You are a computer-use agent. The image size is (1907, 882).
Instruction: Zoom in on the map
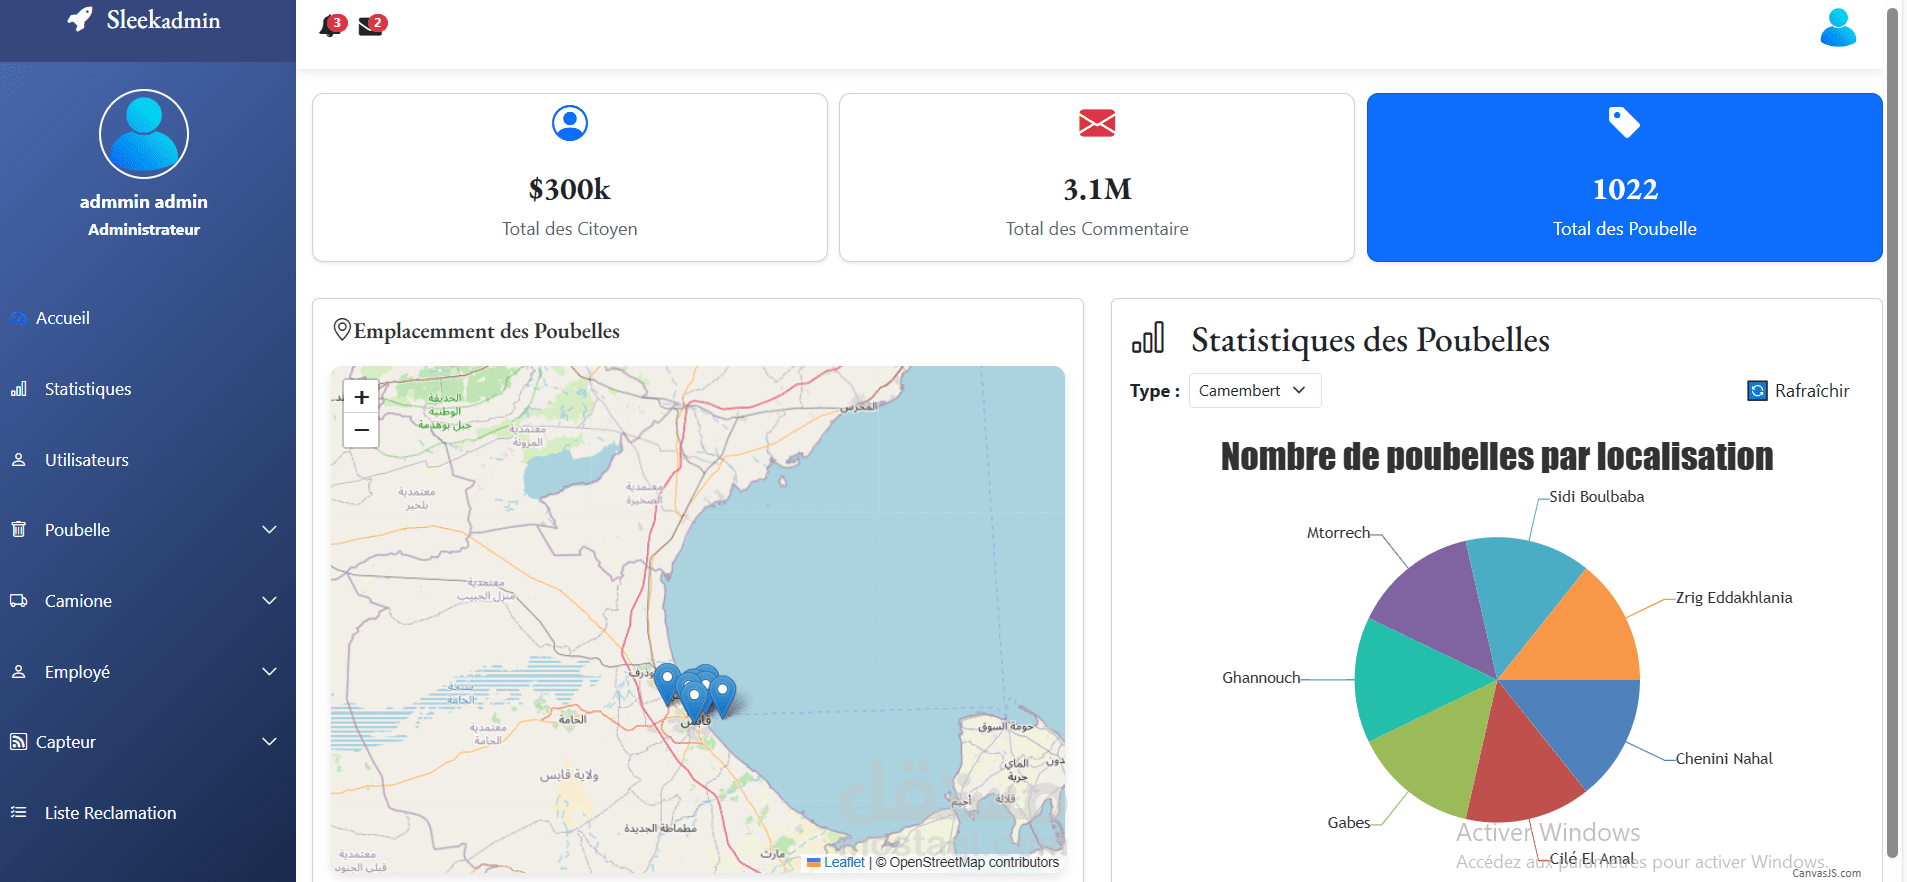pyautogui.click(x=361, y=397)
